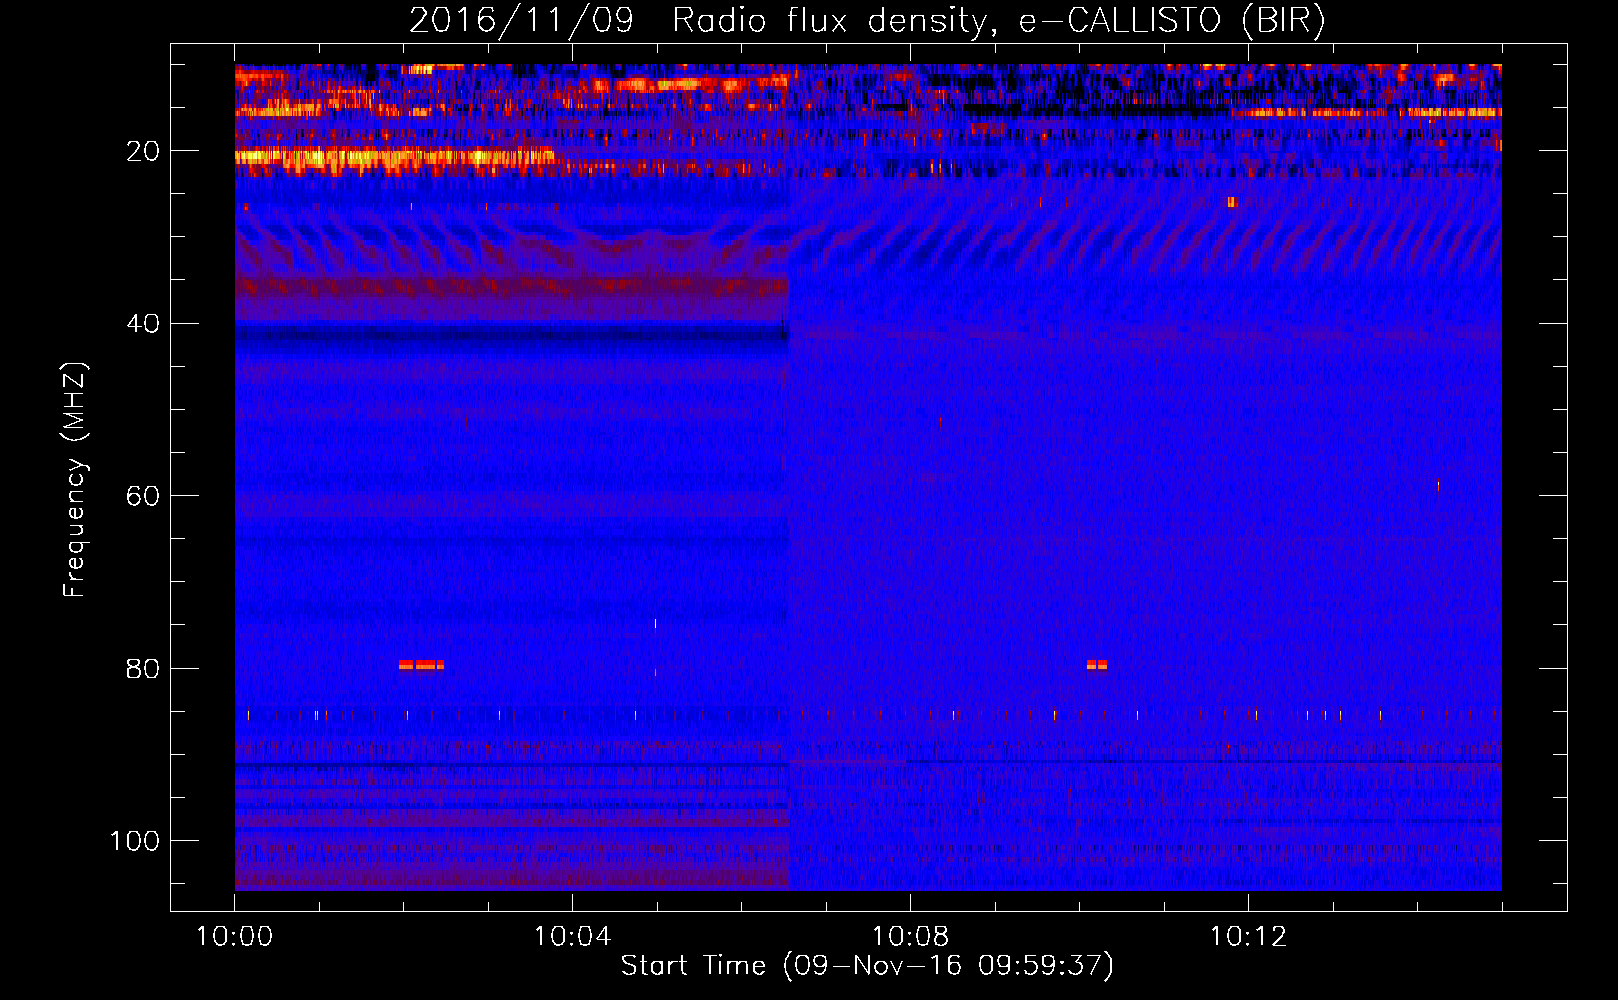Click the '40' frequency tick label
The image size is (1618, 1000).
click(143, 324)
